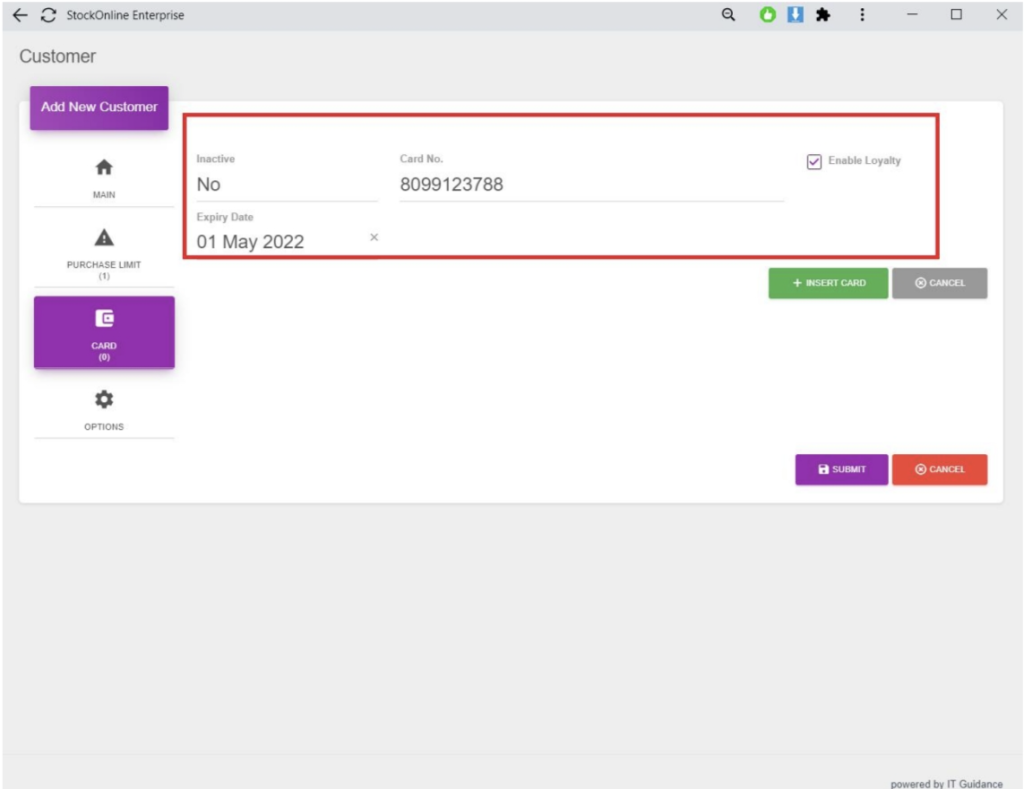
Task: Click into the Card No. input field
Action: click(x=590, y=184)
